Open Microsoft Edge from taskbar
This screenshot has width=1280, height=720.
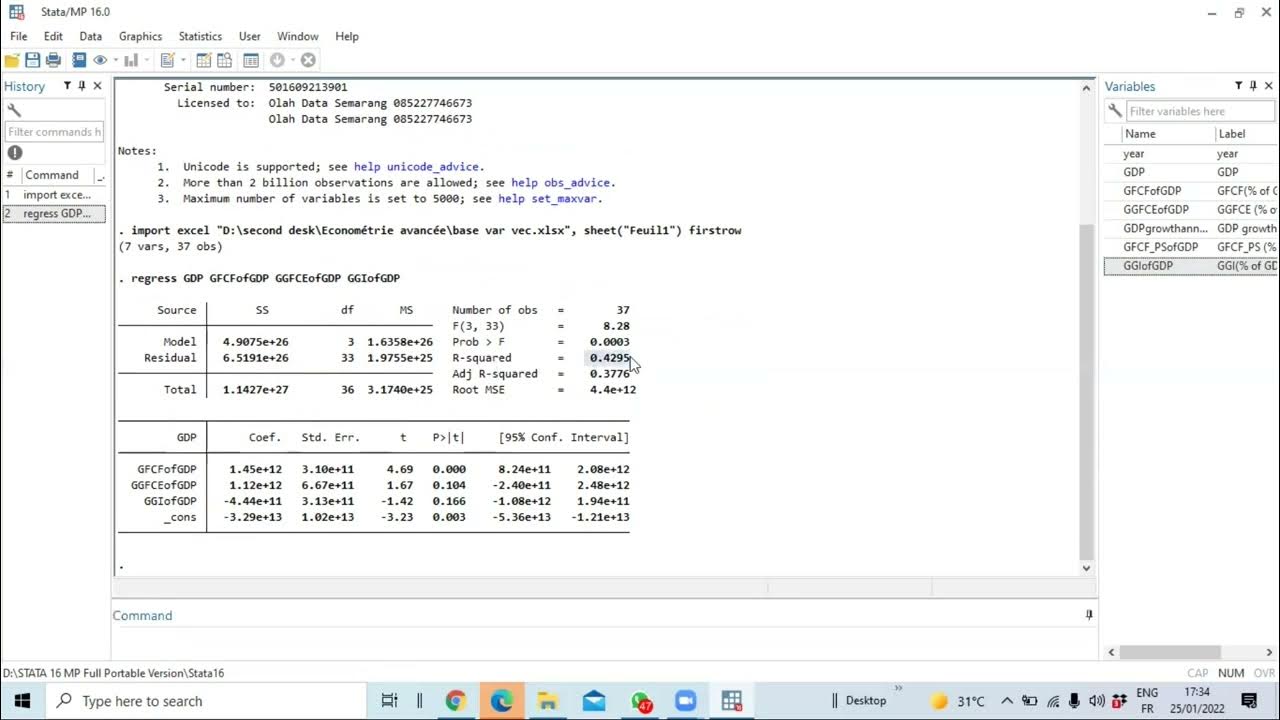[x=501, y=701]
